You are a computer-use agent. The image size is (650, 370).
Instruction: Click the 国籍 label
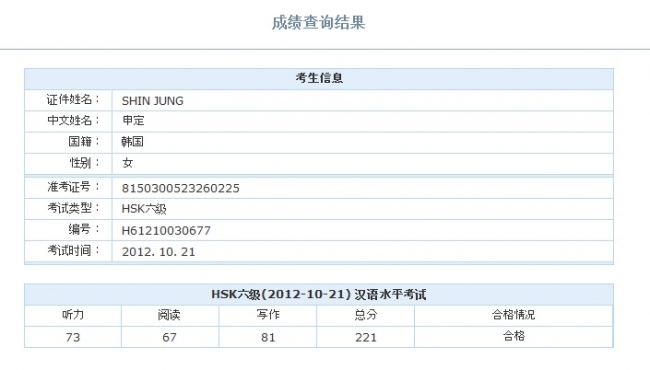tap(84, 142)
